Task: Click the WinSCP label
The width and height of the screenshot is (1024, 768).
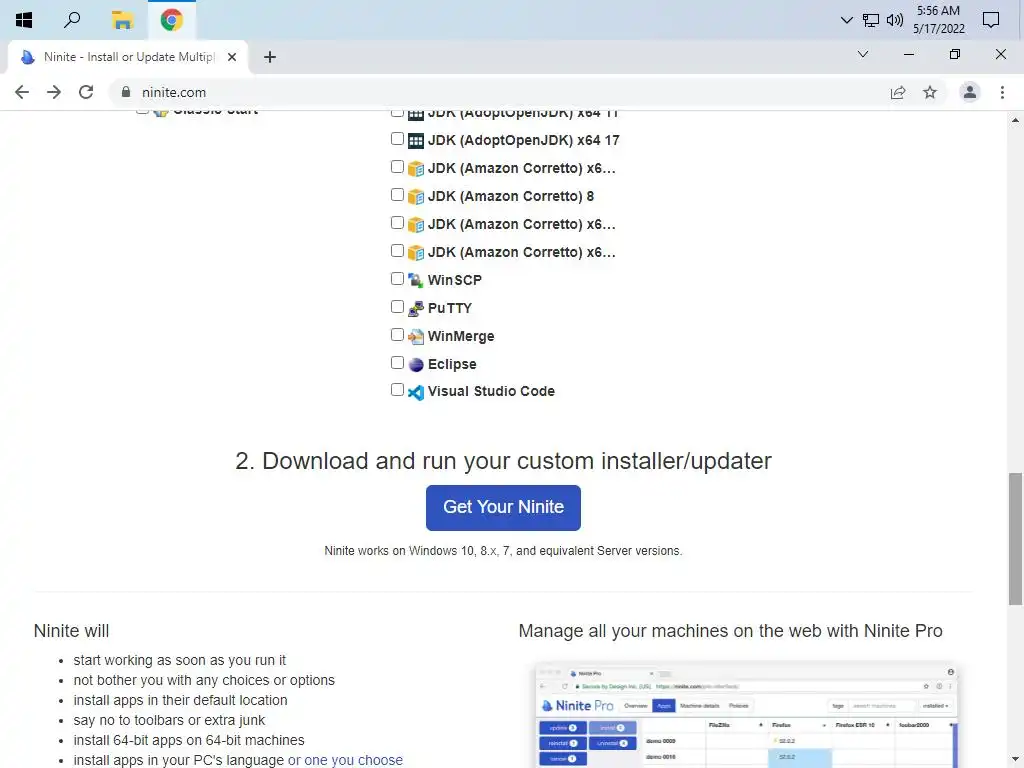Action: (455, 280)
